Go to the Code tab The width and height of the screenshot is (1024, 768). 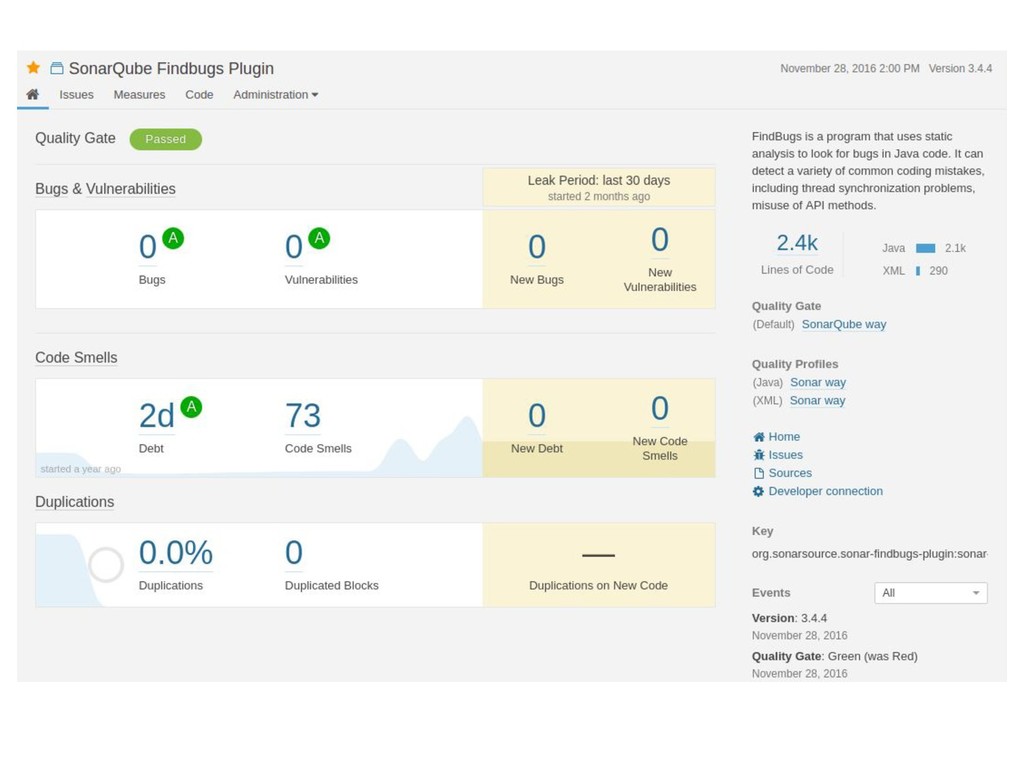click(x=199, y=95)
